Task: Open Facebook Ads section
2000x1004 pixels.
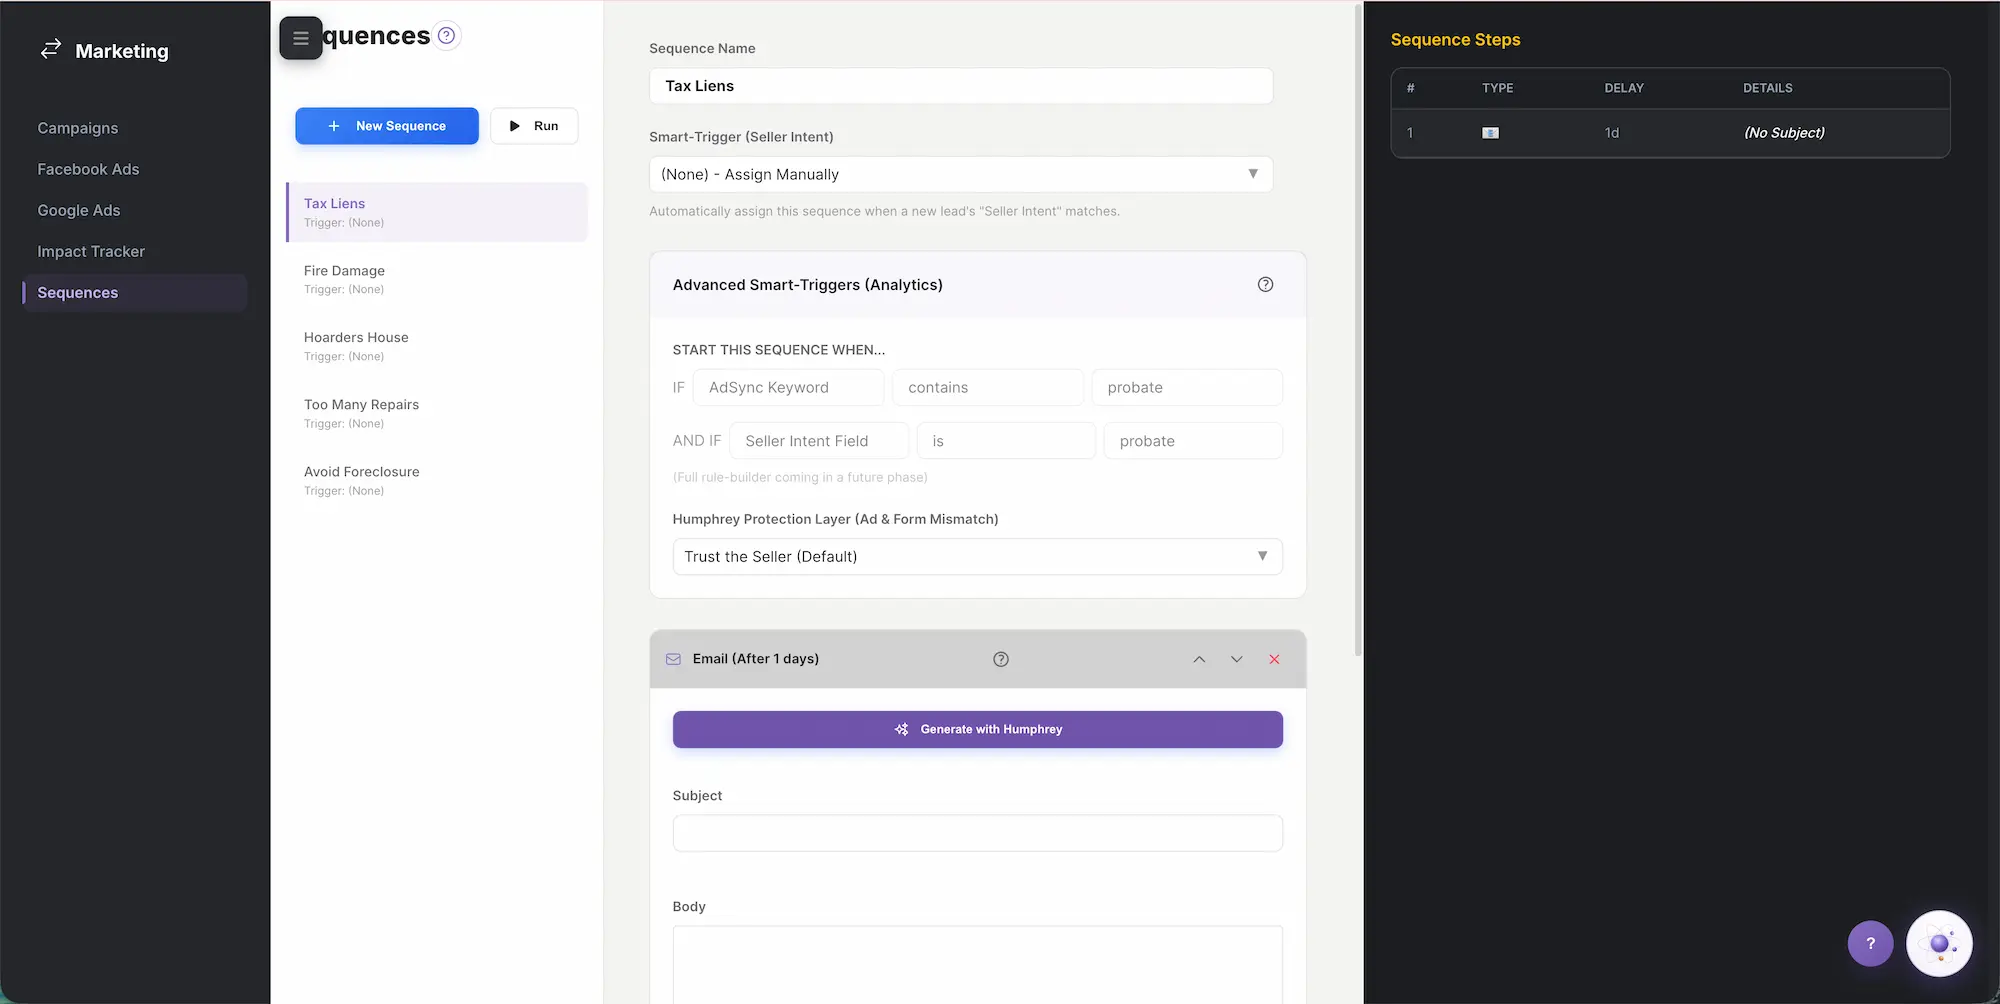Action: click(x=88, y=169)
